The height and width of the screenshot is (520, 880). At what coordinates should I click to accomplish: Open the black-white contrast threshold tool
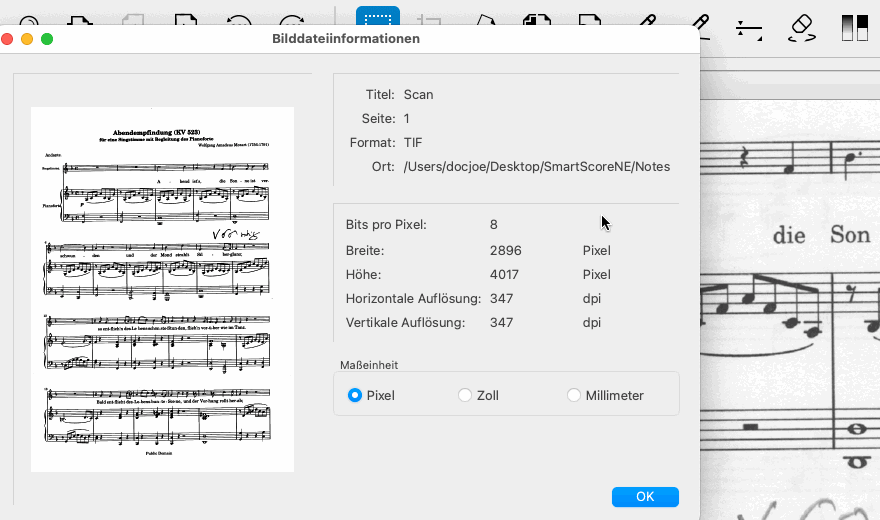coord(854,27)
